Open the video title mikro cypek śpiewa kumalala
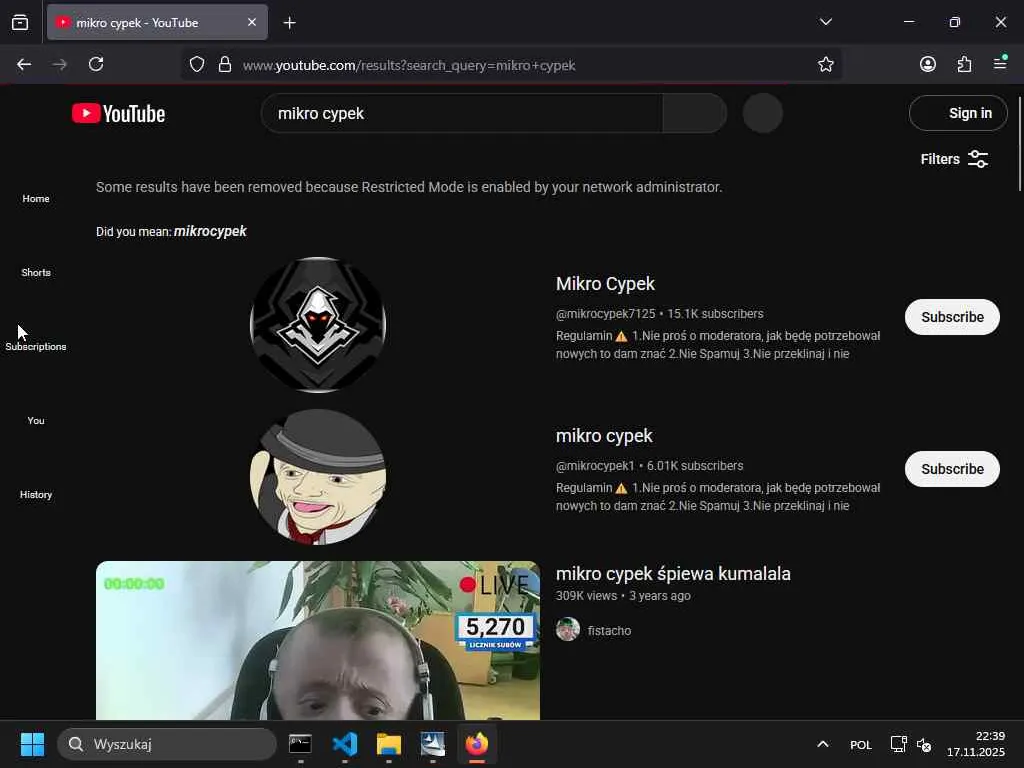This screenshot has width=1024, height=768. point(673,574)
